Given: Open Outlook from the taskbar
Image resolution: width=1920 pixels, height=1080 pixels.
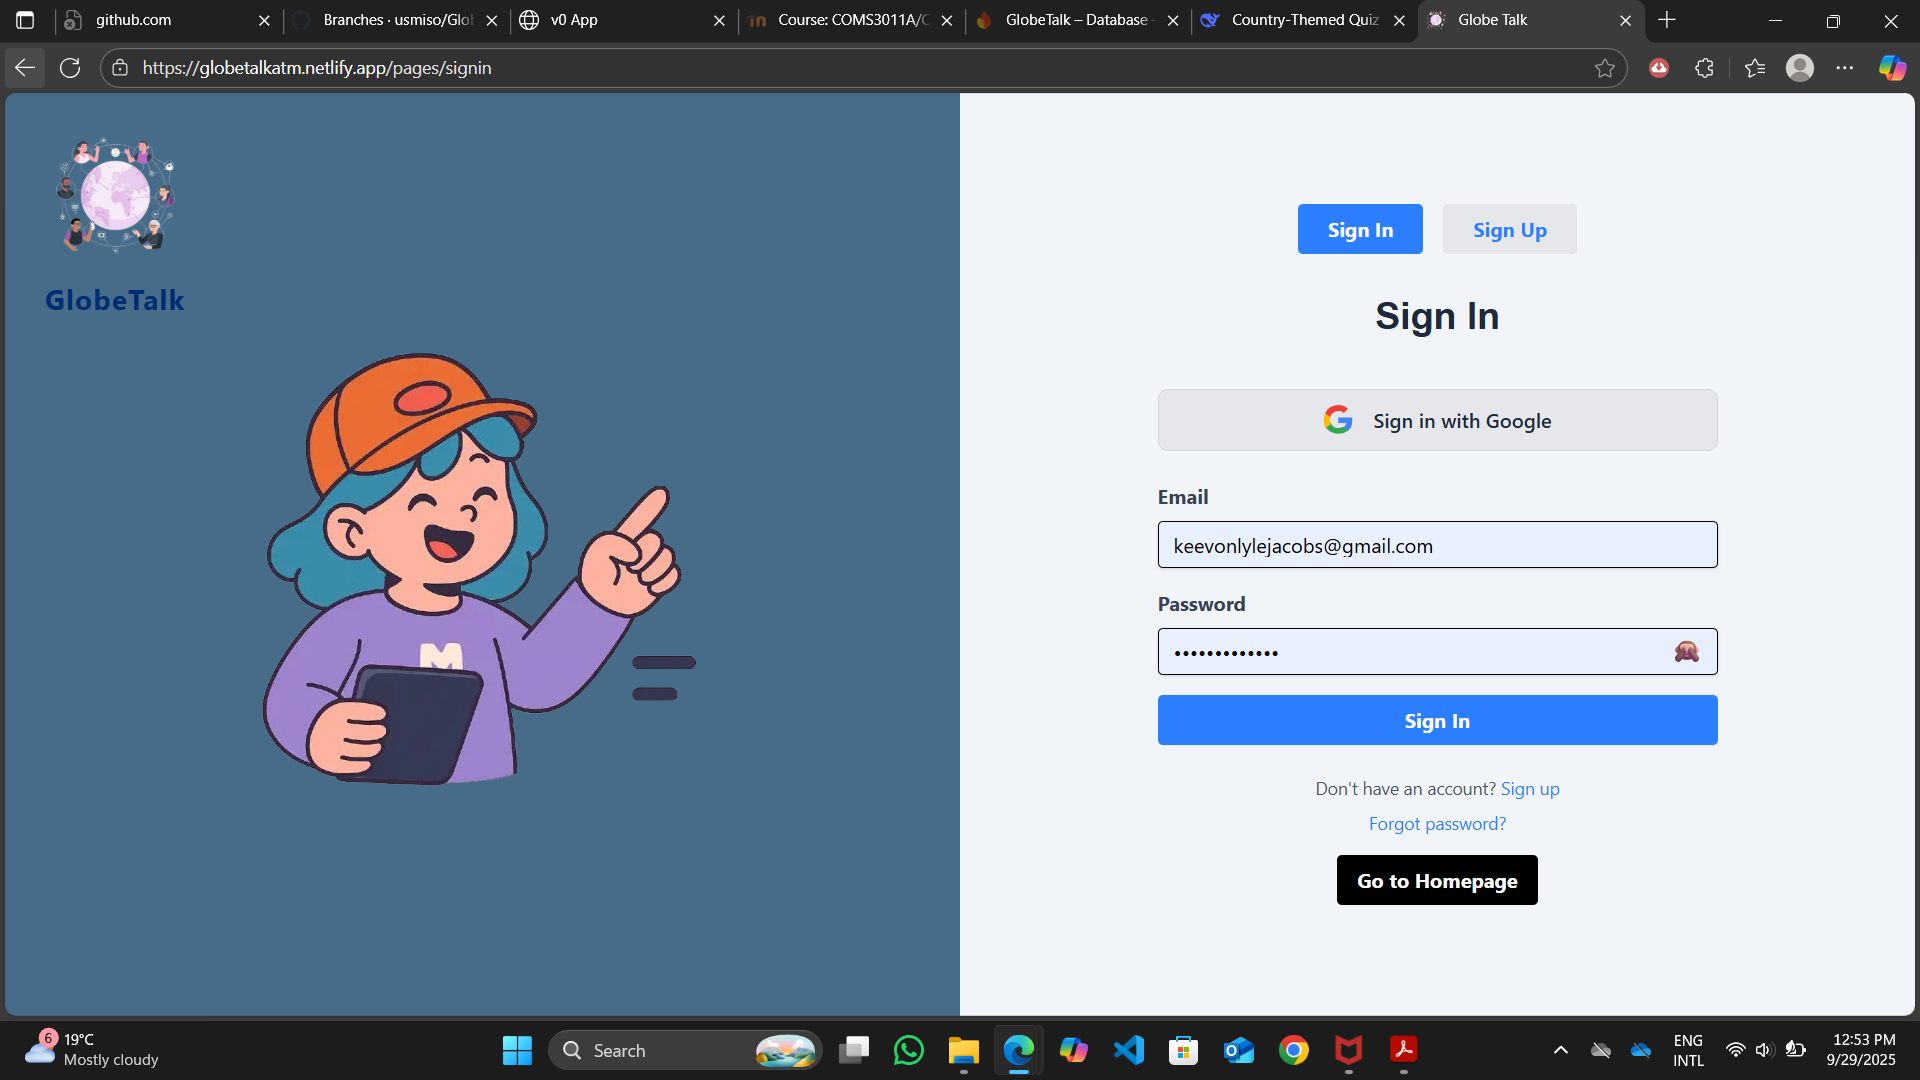Looking at the screenshot, I should 1237,1050.
